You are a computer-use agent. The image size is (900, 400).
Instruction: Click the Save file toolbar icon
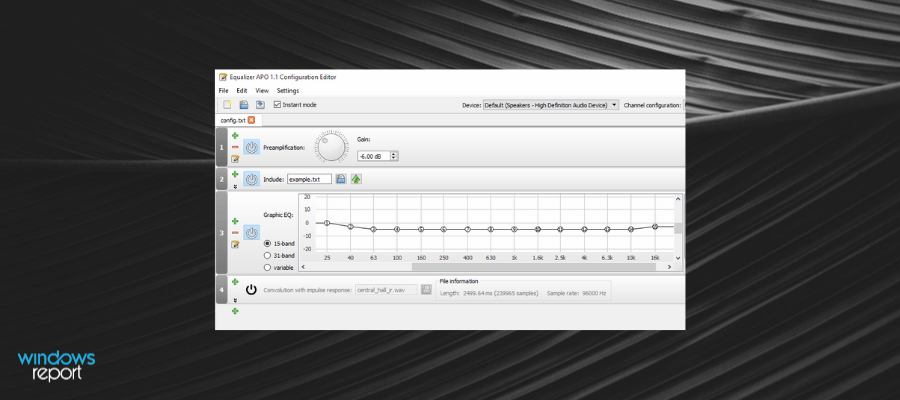click(x=260, y=104)
